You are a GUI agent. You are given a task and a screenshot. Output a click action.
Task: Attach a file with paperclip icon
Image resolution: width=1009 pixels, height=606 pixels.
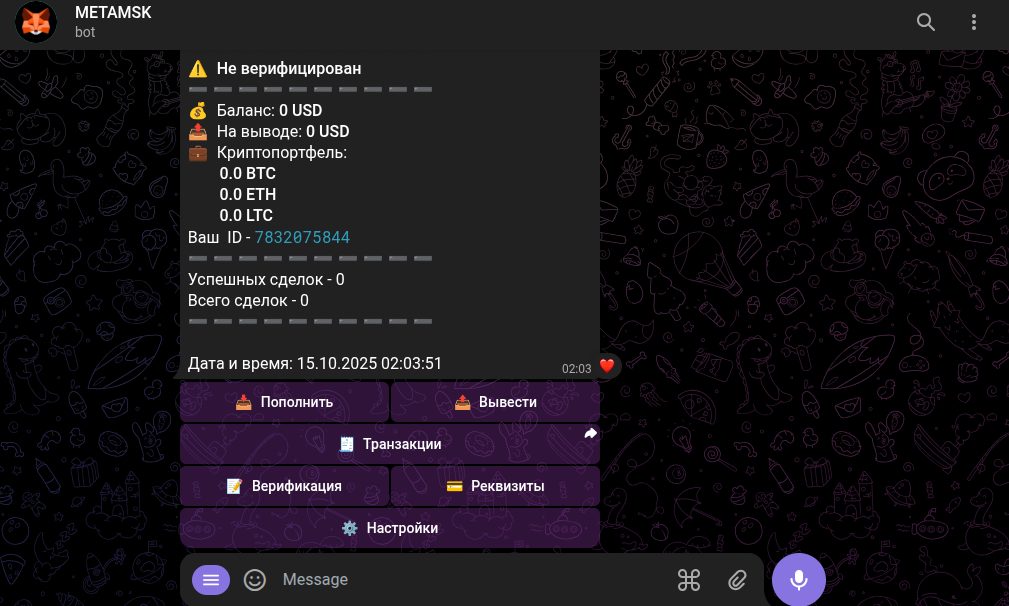pyautogui.click(x=737, y=580)
